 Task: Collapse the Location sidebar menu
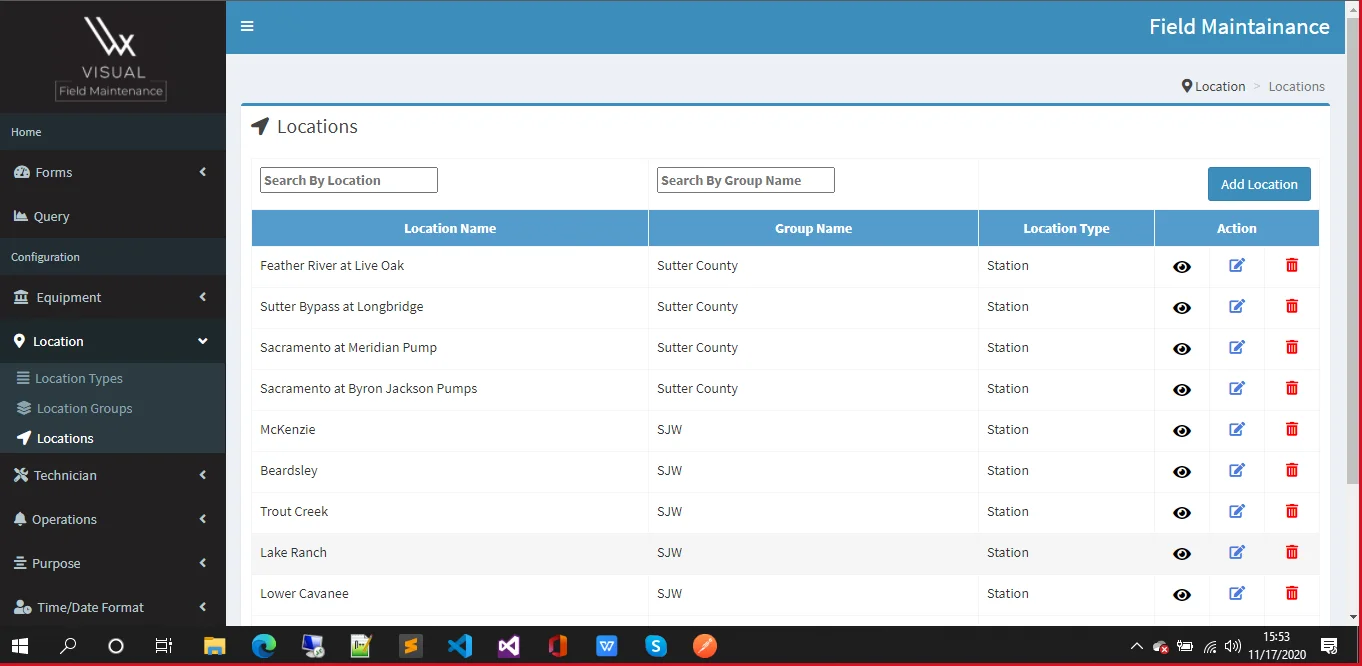[112, 341]
